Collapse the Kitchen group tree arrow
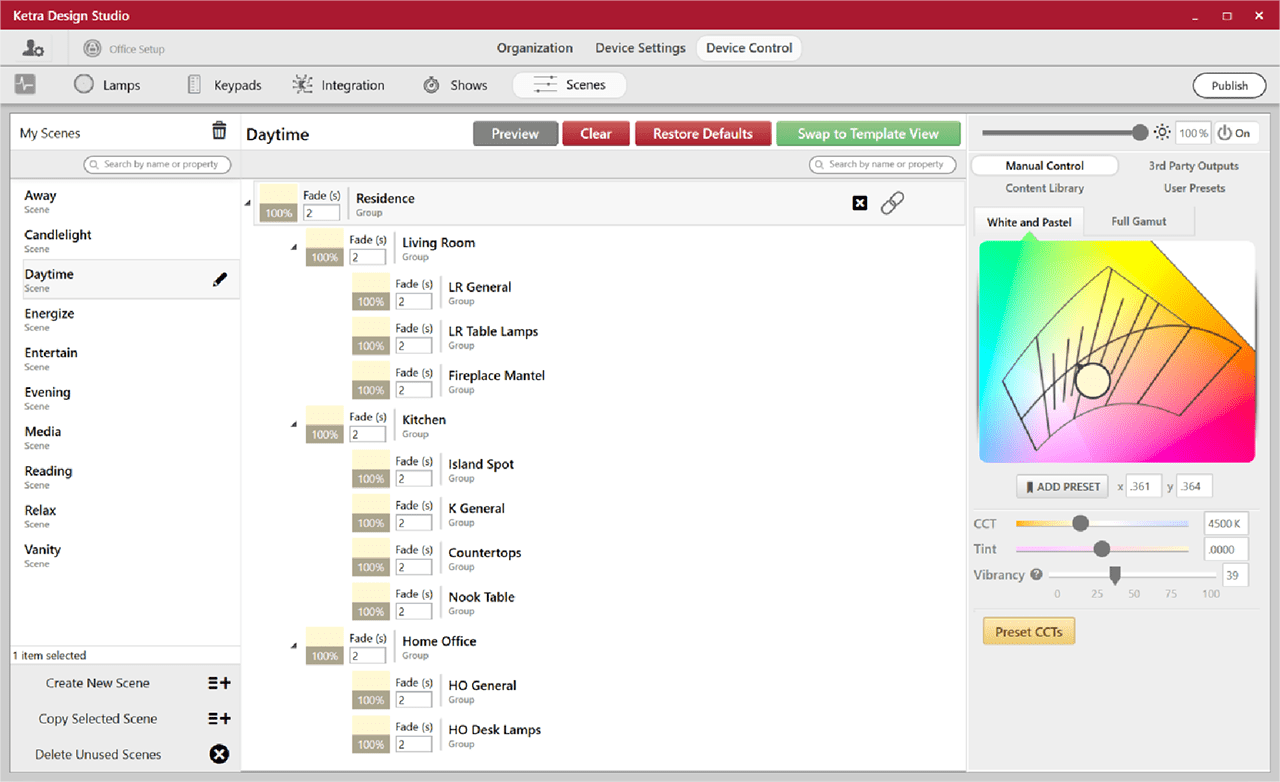 click(x=294, y=424)
